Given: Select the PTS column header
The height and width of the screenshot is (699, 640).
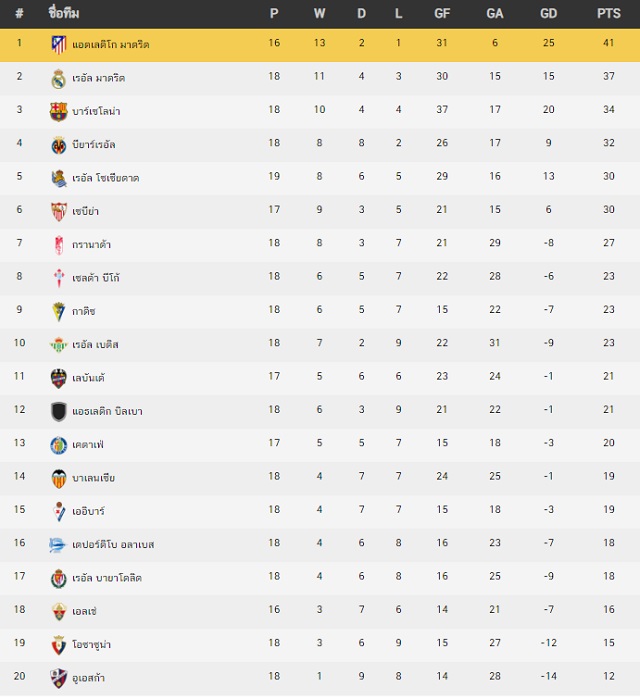Looking at the screenshot, I should [x=608, y=13].
